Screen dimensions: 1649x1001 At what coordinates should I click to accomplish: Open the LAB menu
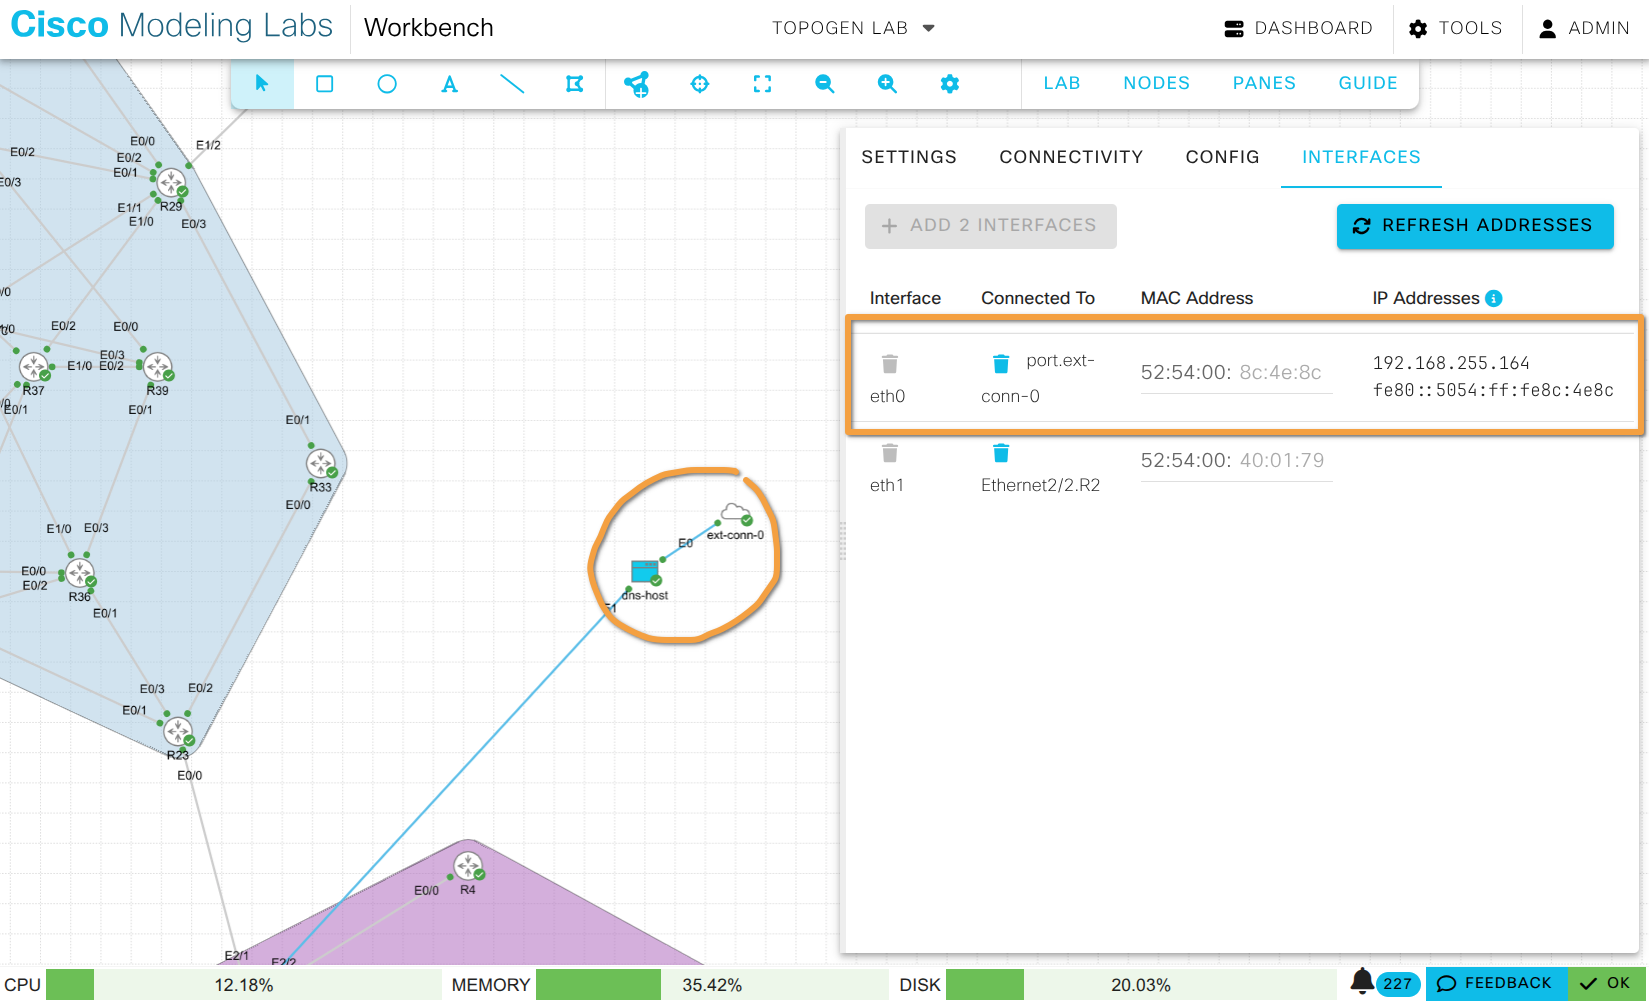[1062, 83]
